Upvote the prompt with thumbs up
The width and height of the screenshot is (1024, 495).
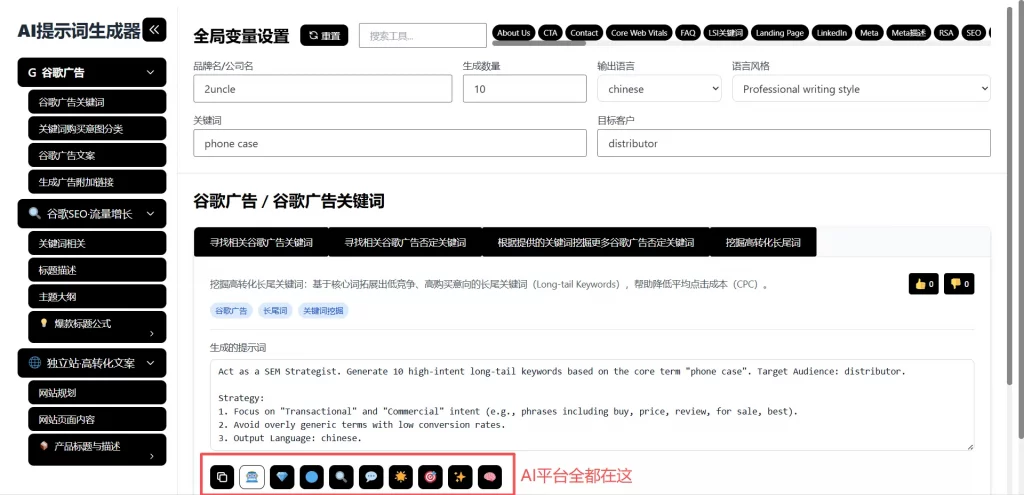[x=923, y=284]
